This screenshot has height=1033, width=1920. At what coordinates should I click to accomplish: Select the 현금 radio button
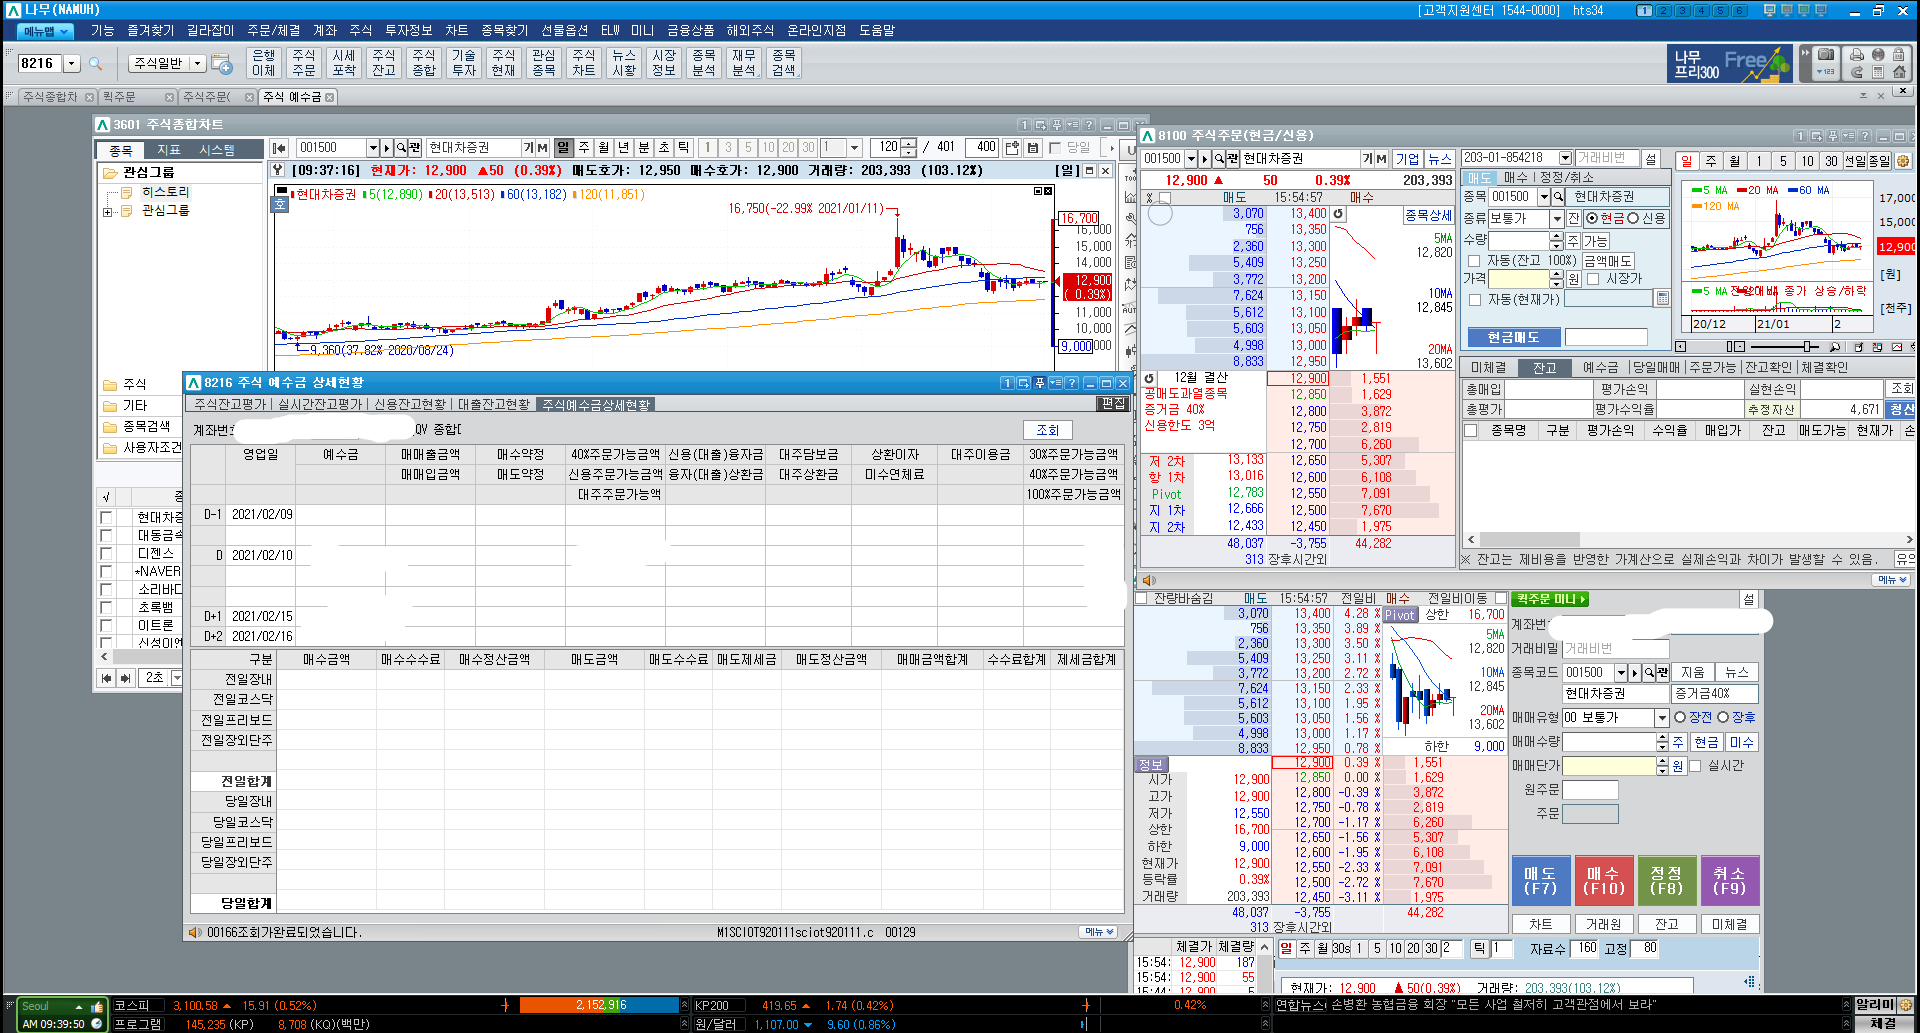tap(1591, 218)
